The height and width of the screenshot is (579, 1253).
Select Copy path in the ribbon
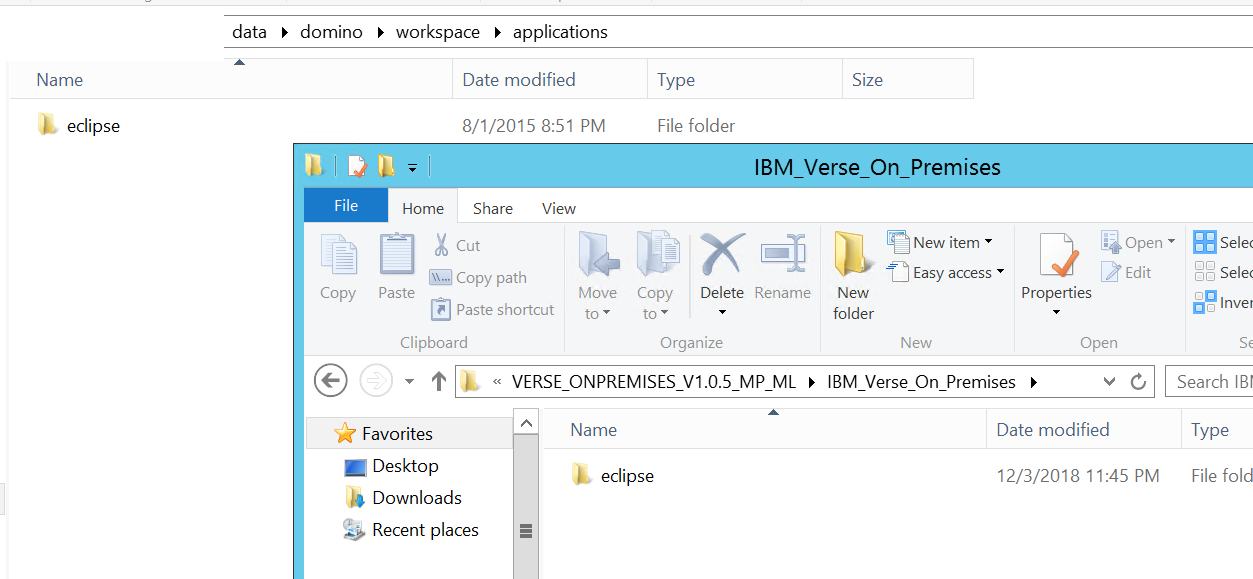(x=478, y=278)
